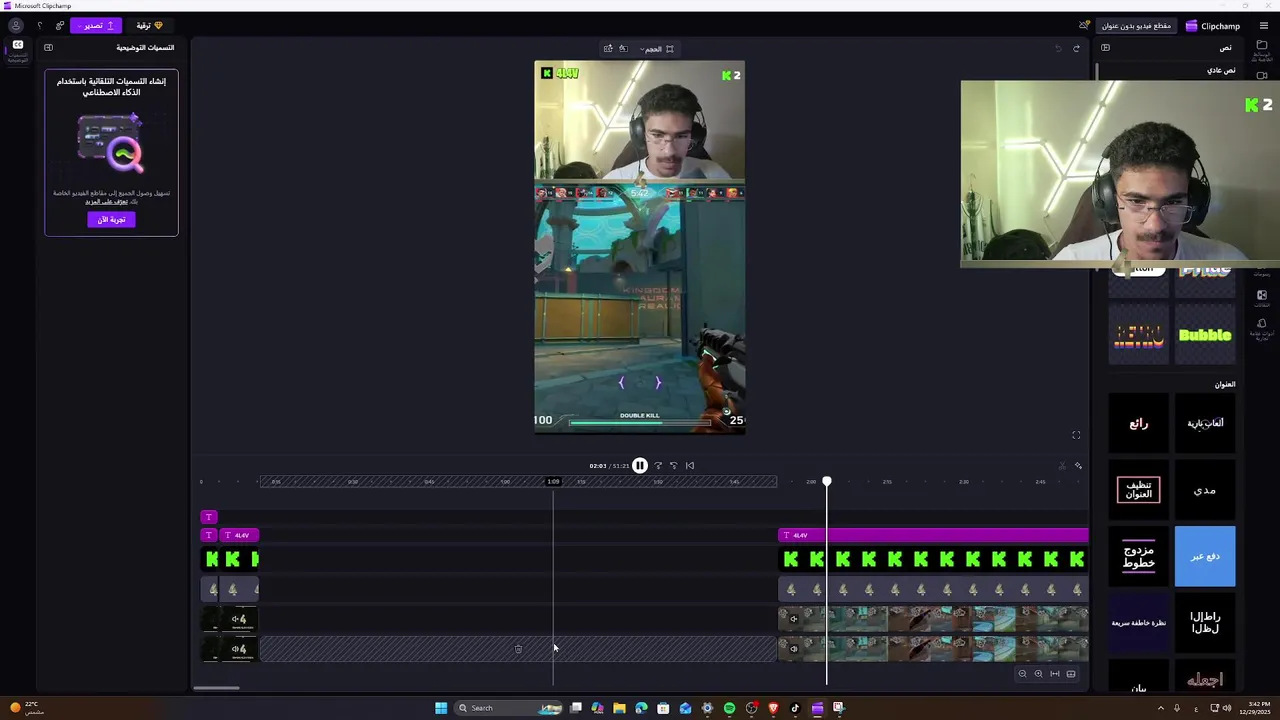Open the Captions sidebar tab
Viewport: 1280px width, 720px height.
tap(18, 51)
